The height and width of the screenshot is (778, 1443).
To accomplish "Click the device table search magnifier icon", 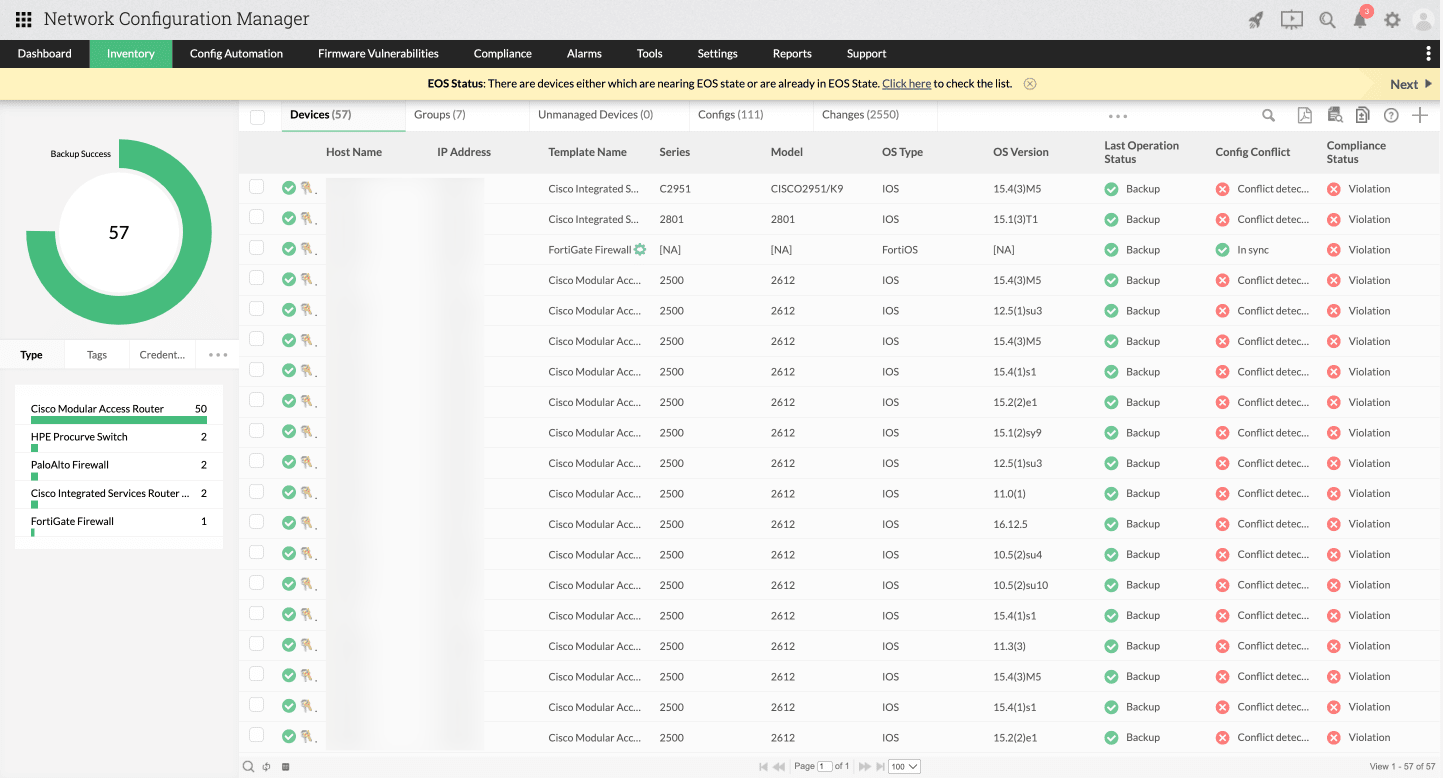I will click(x=1268, y=116).
